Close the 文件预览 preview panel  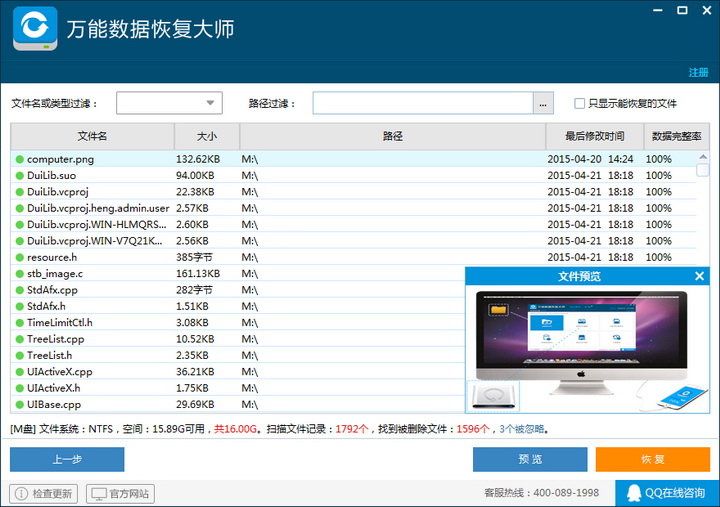[x=699, y=276]
